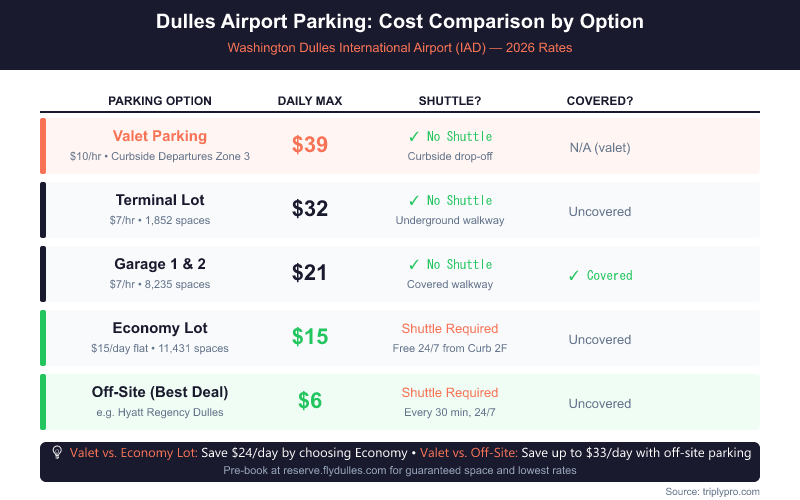Click the Garage 1 & 2 No Shuttle checkmark
Screen dimensions: 800x500
[414, 264]
